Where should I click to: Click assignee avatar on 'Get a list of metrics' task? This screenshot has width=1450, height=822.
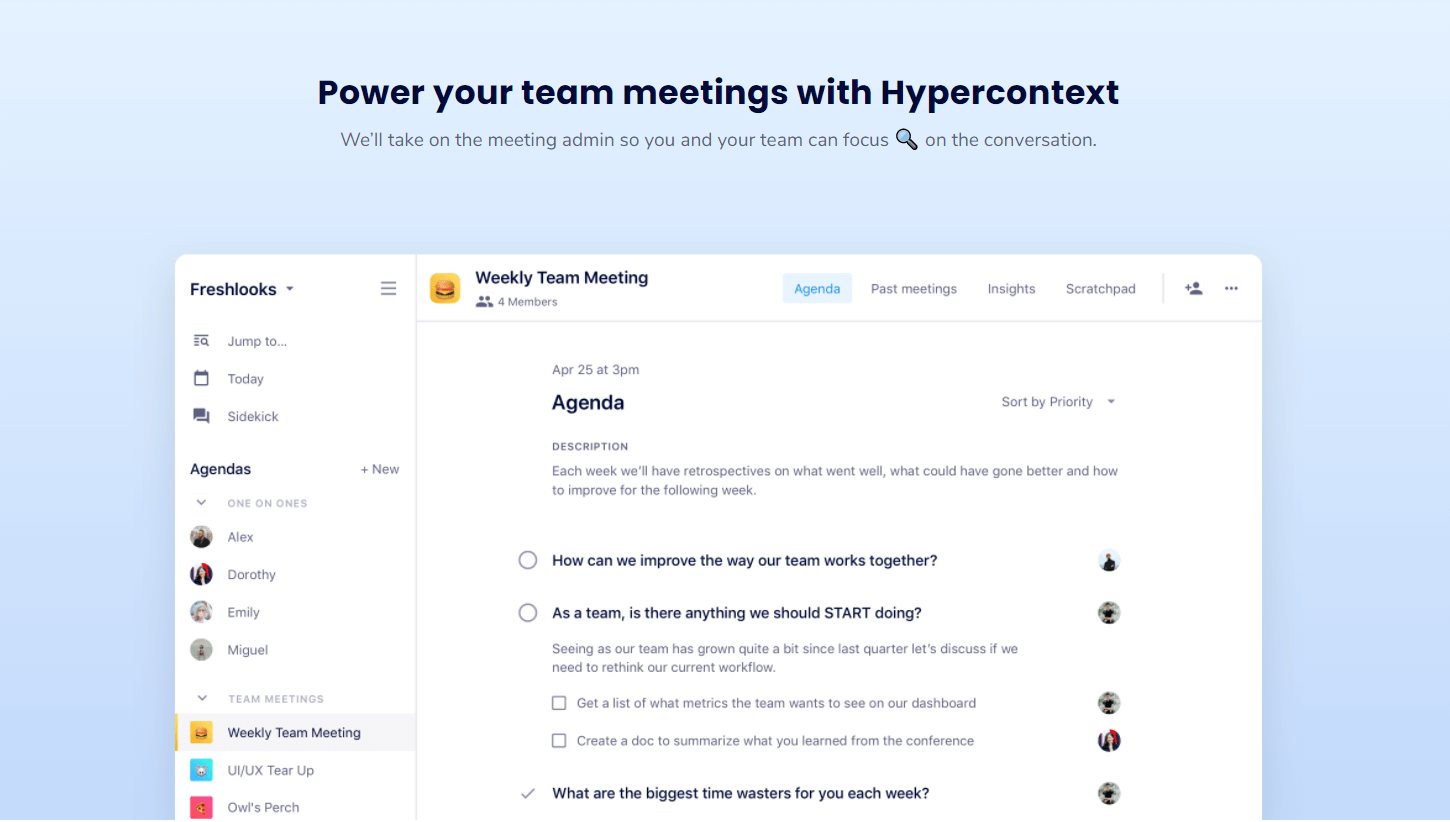pos(1109,703)
